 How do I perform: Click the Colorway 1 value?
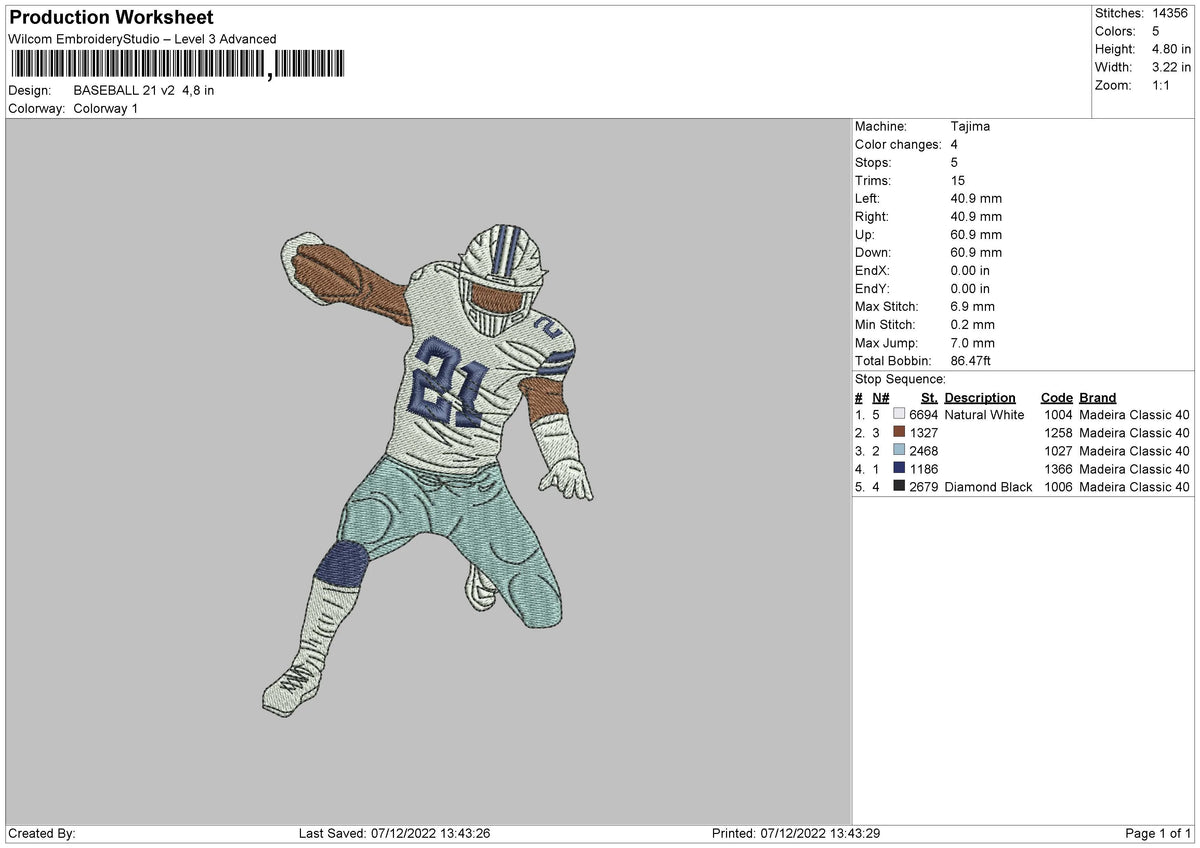click(106, 108)
